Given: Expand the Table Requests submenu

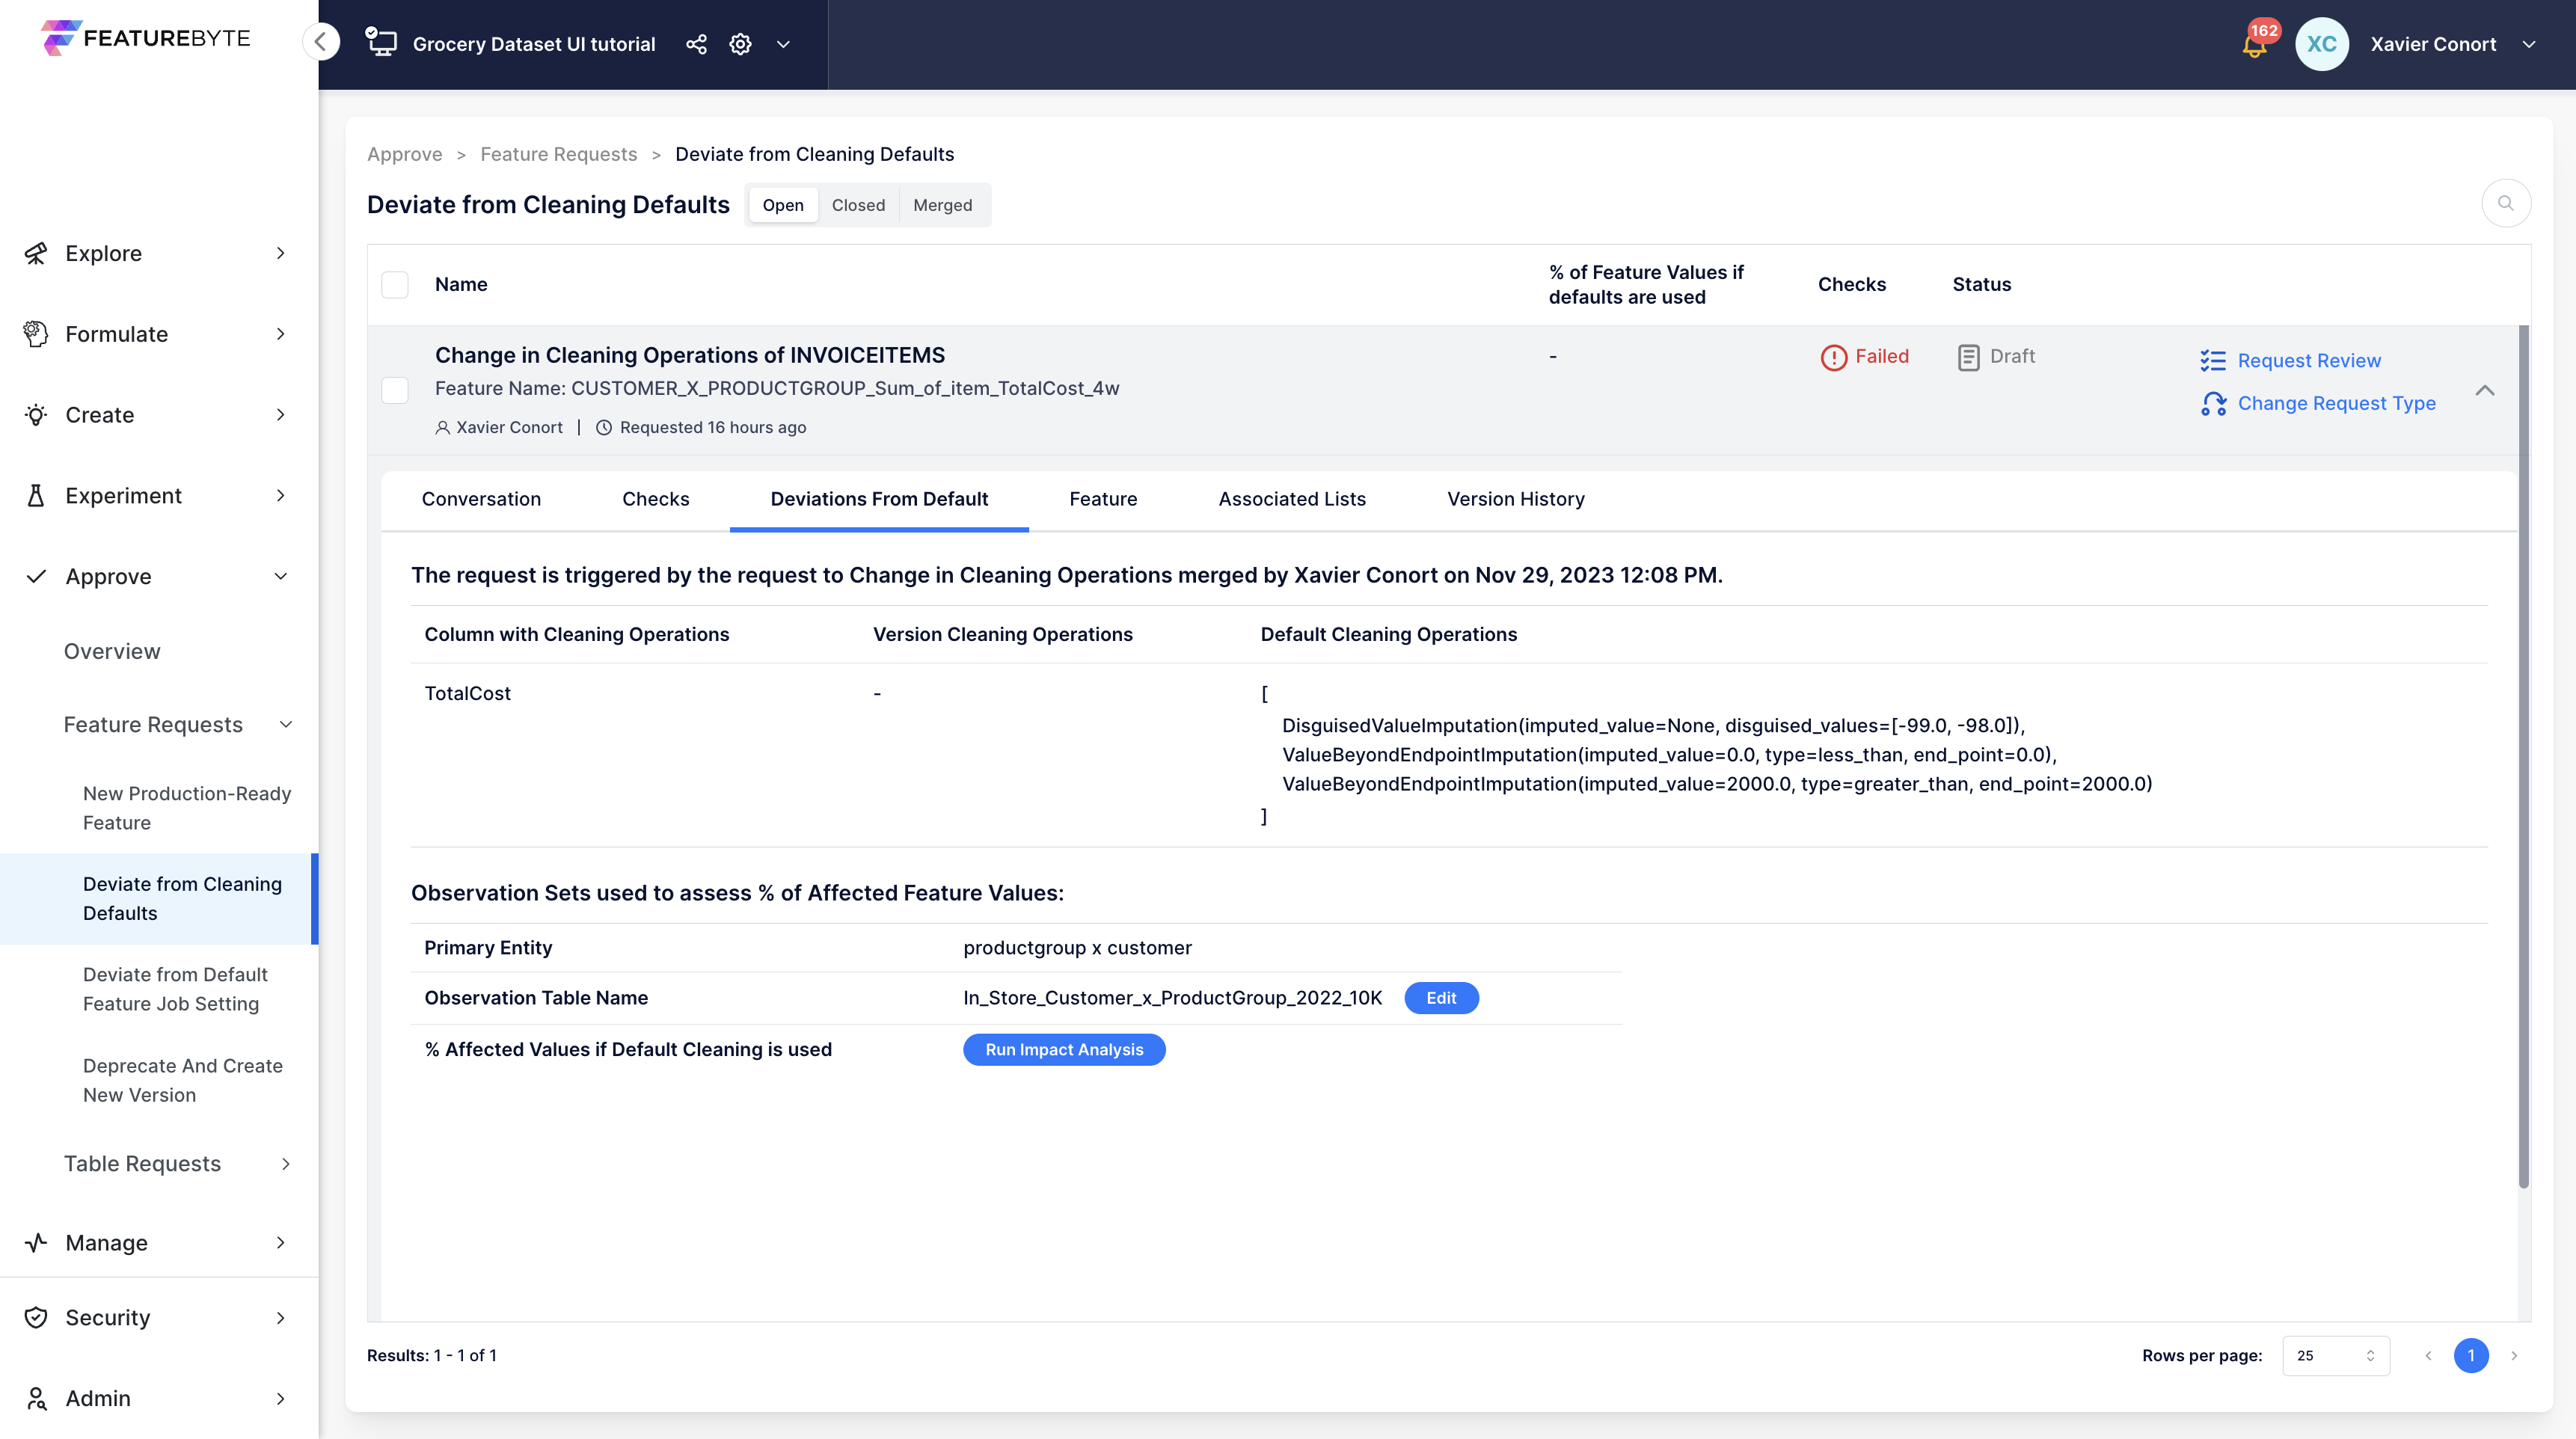Looking at the screenshot, I should [x=286, y=1164].
